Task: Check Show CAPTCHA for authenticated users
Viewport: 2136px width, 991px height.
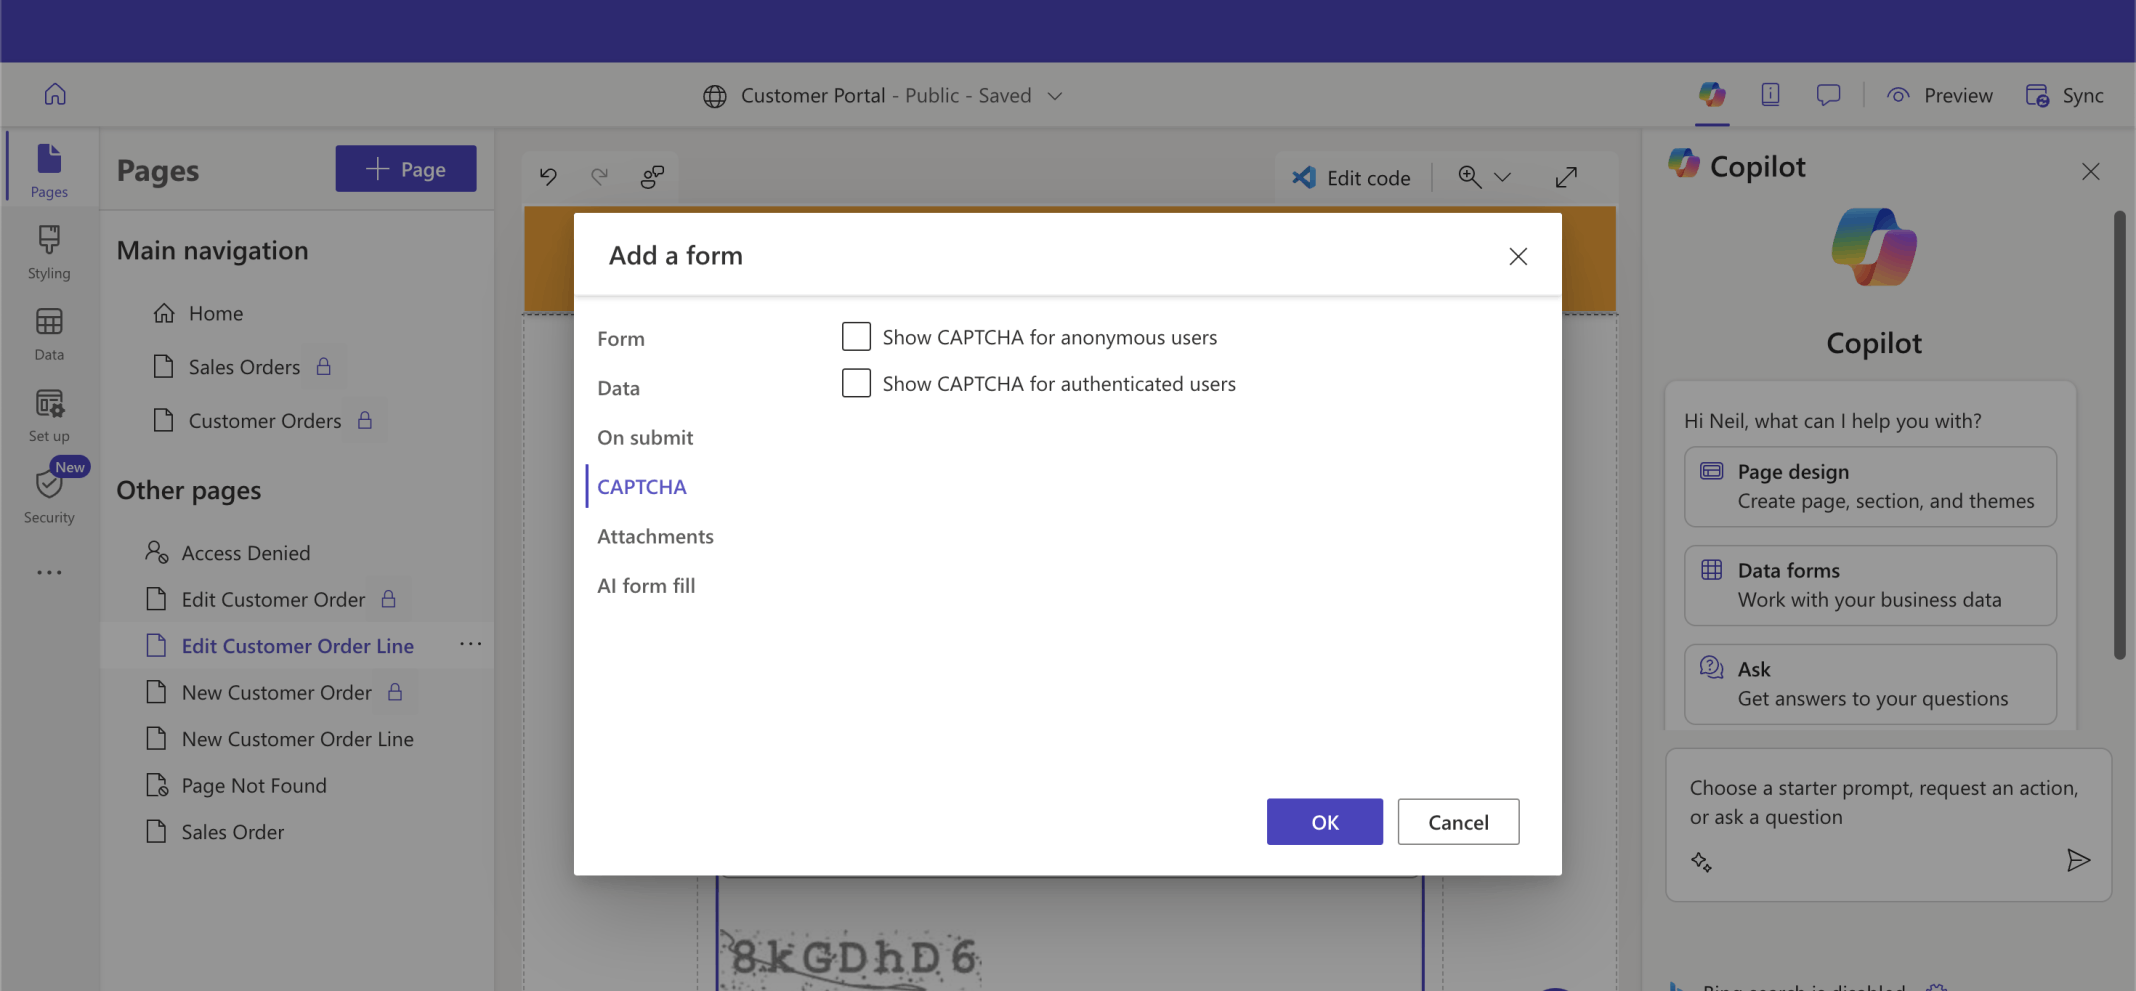Action: click(856, 383)
